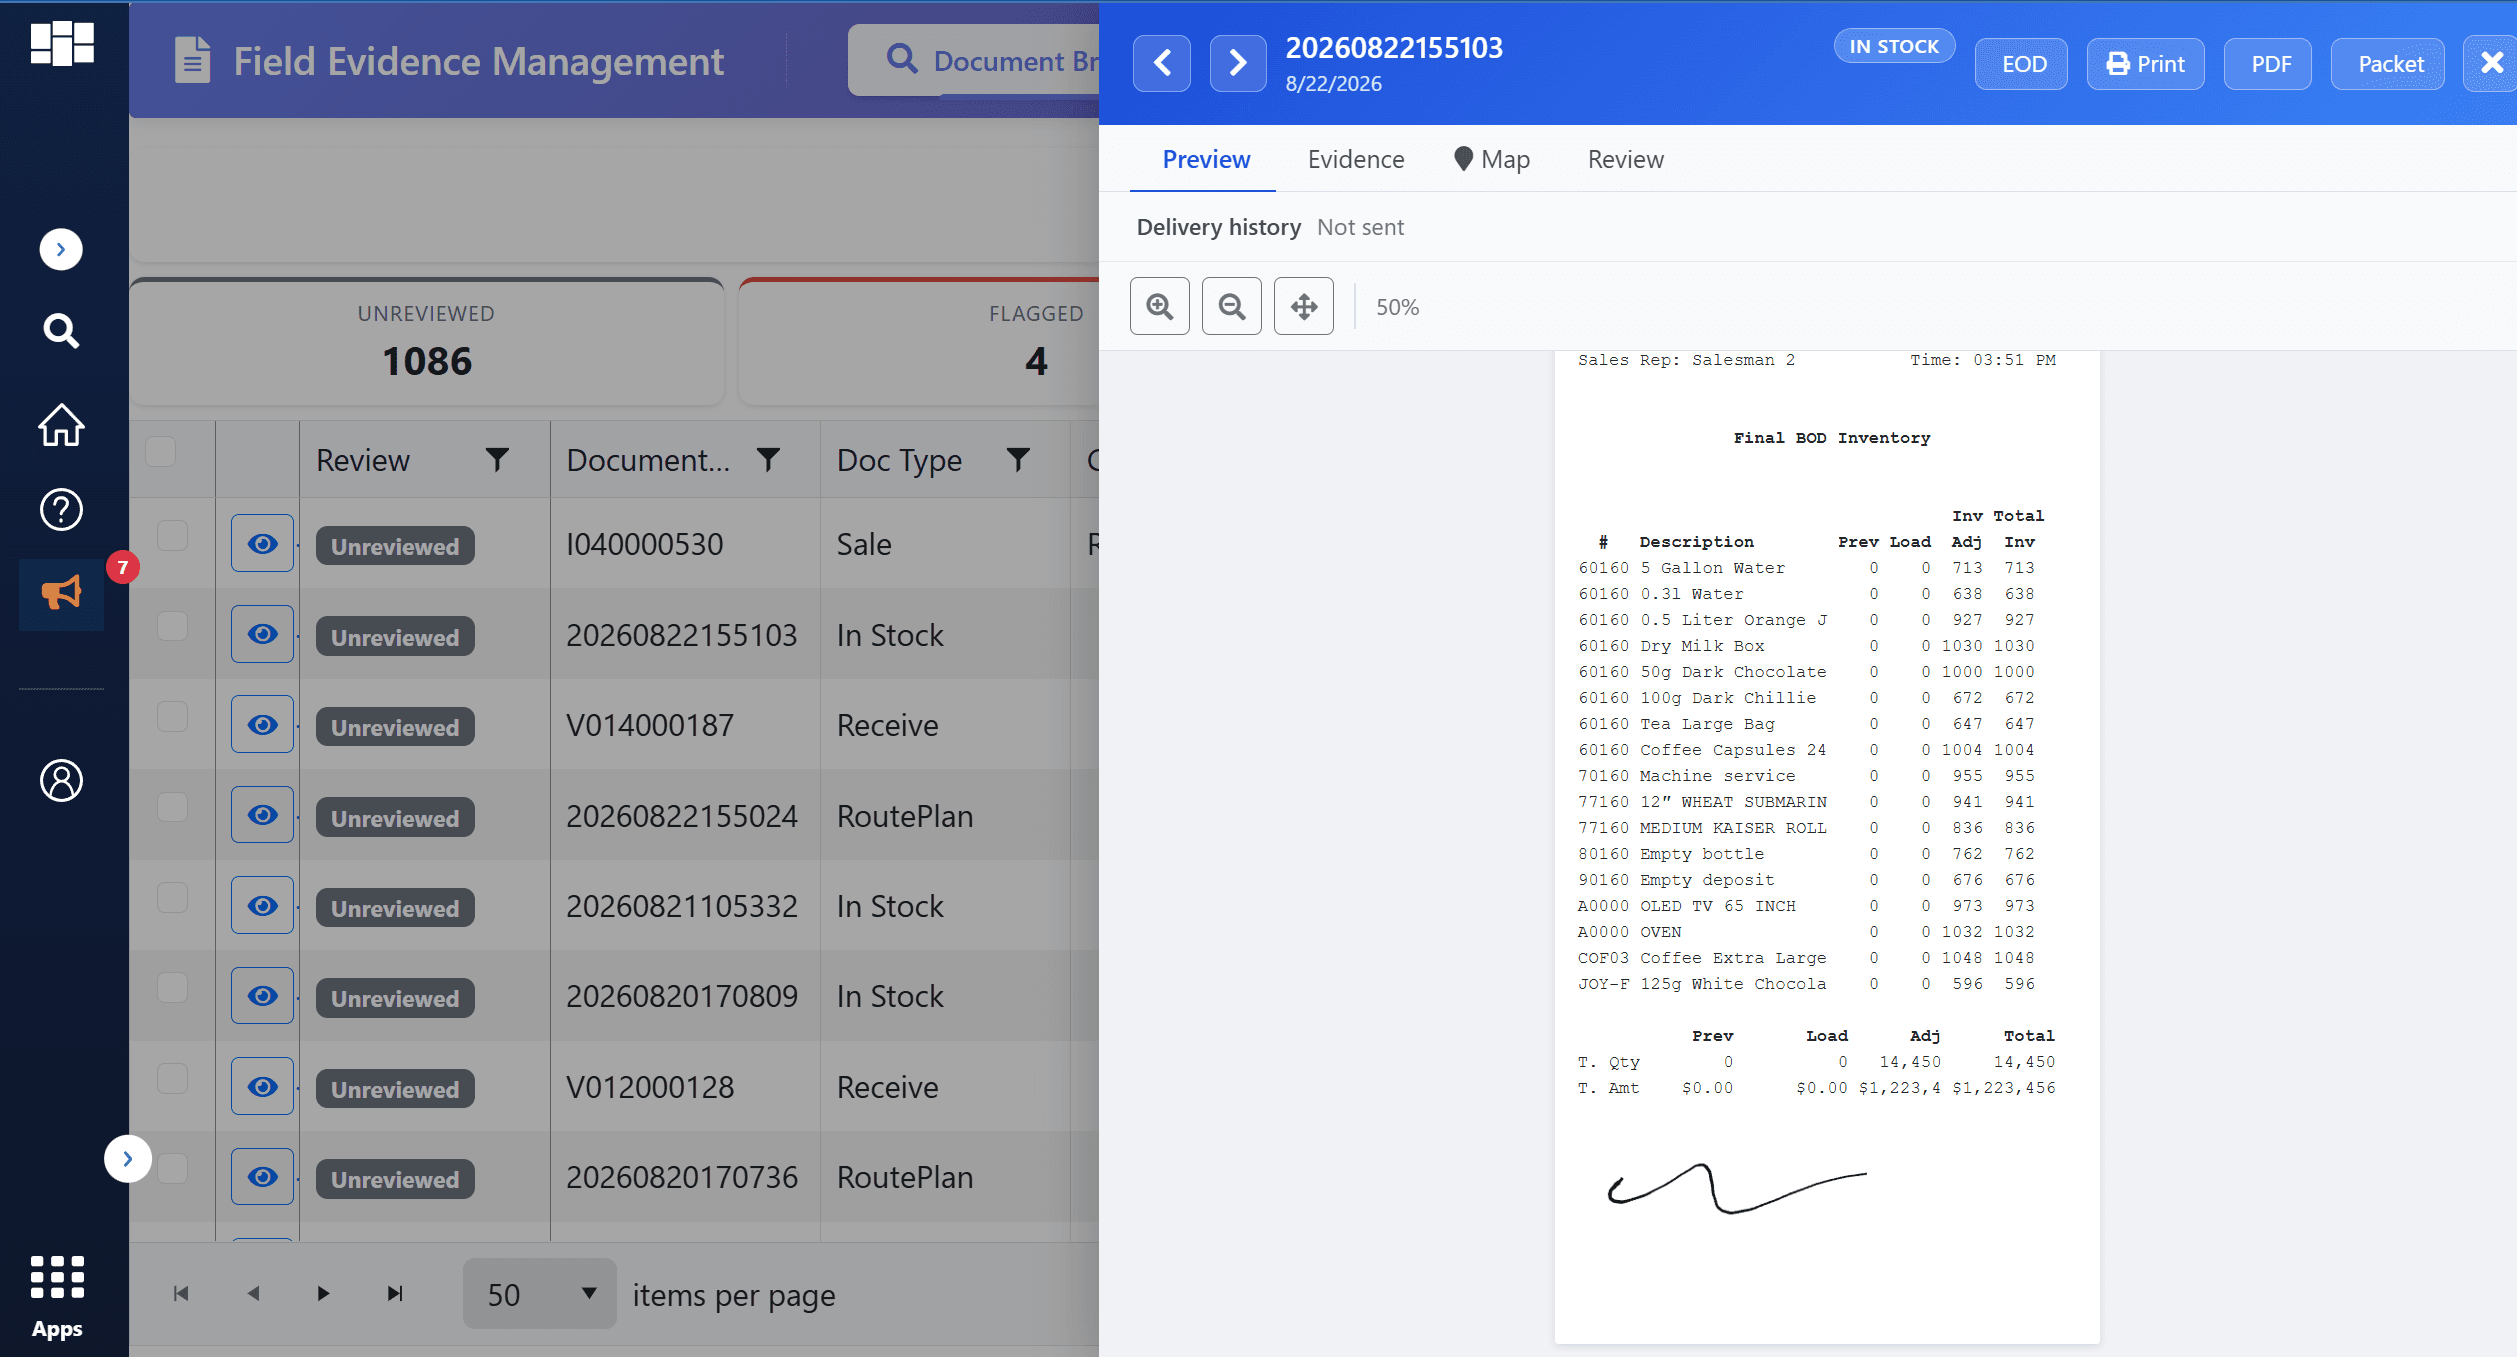Print the document
Viewport: 2517px width, 1357px height.
(2146, 65)
